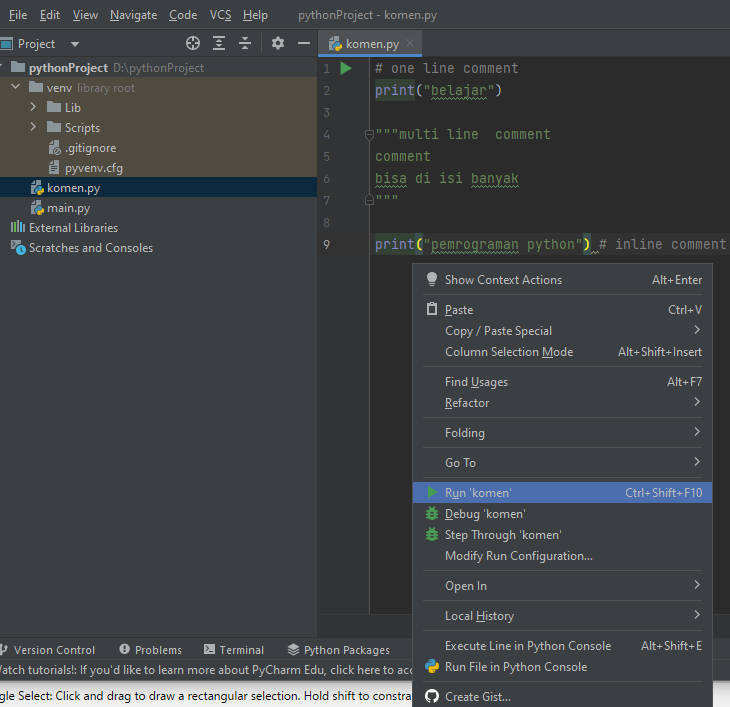The image size is (730, 707).
Task: Open the Navigate menu
Action: [134, 15]
